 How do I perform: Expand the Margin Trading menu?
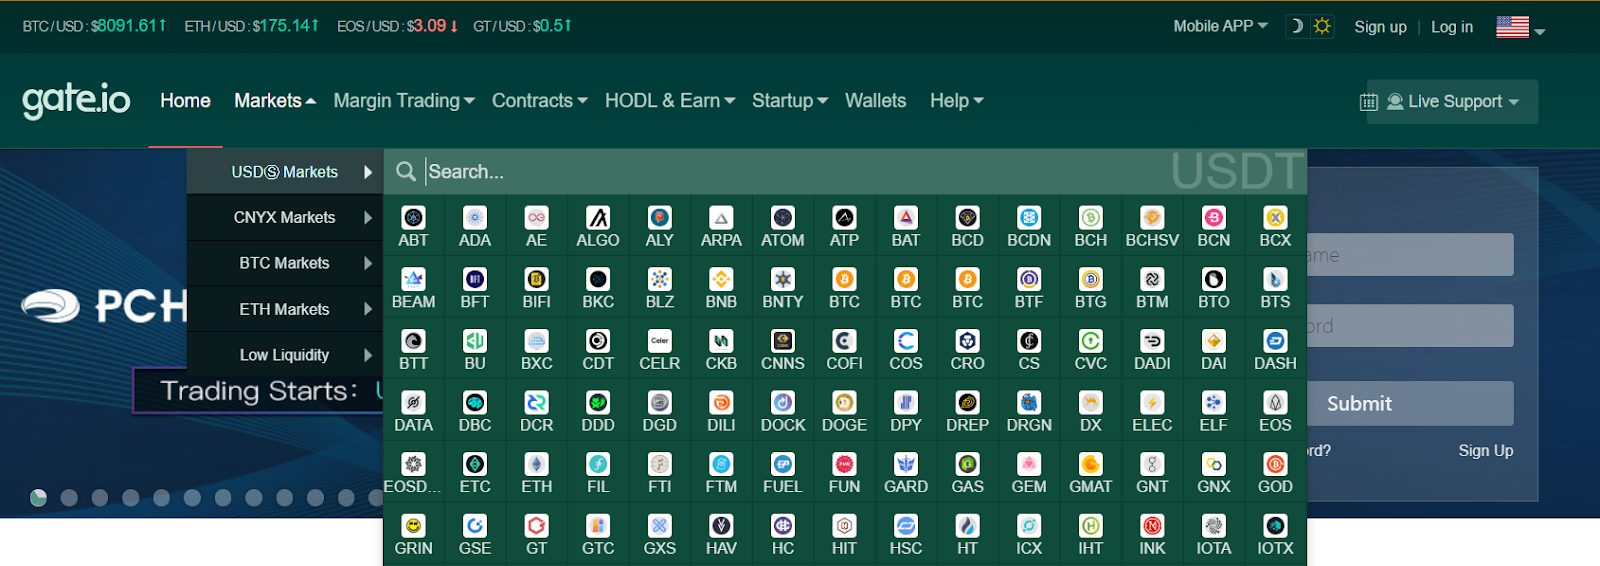[404, 101]
